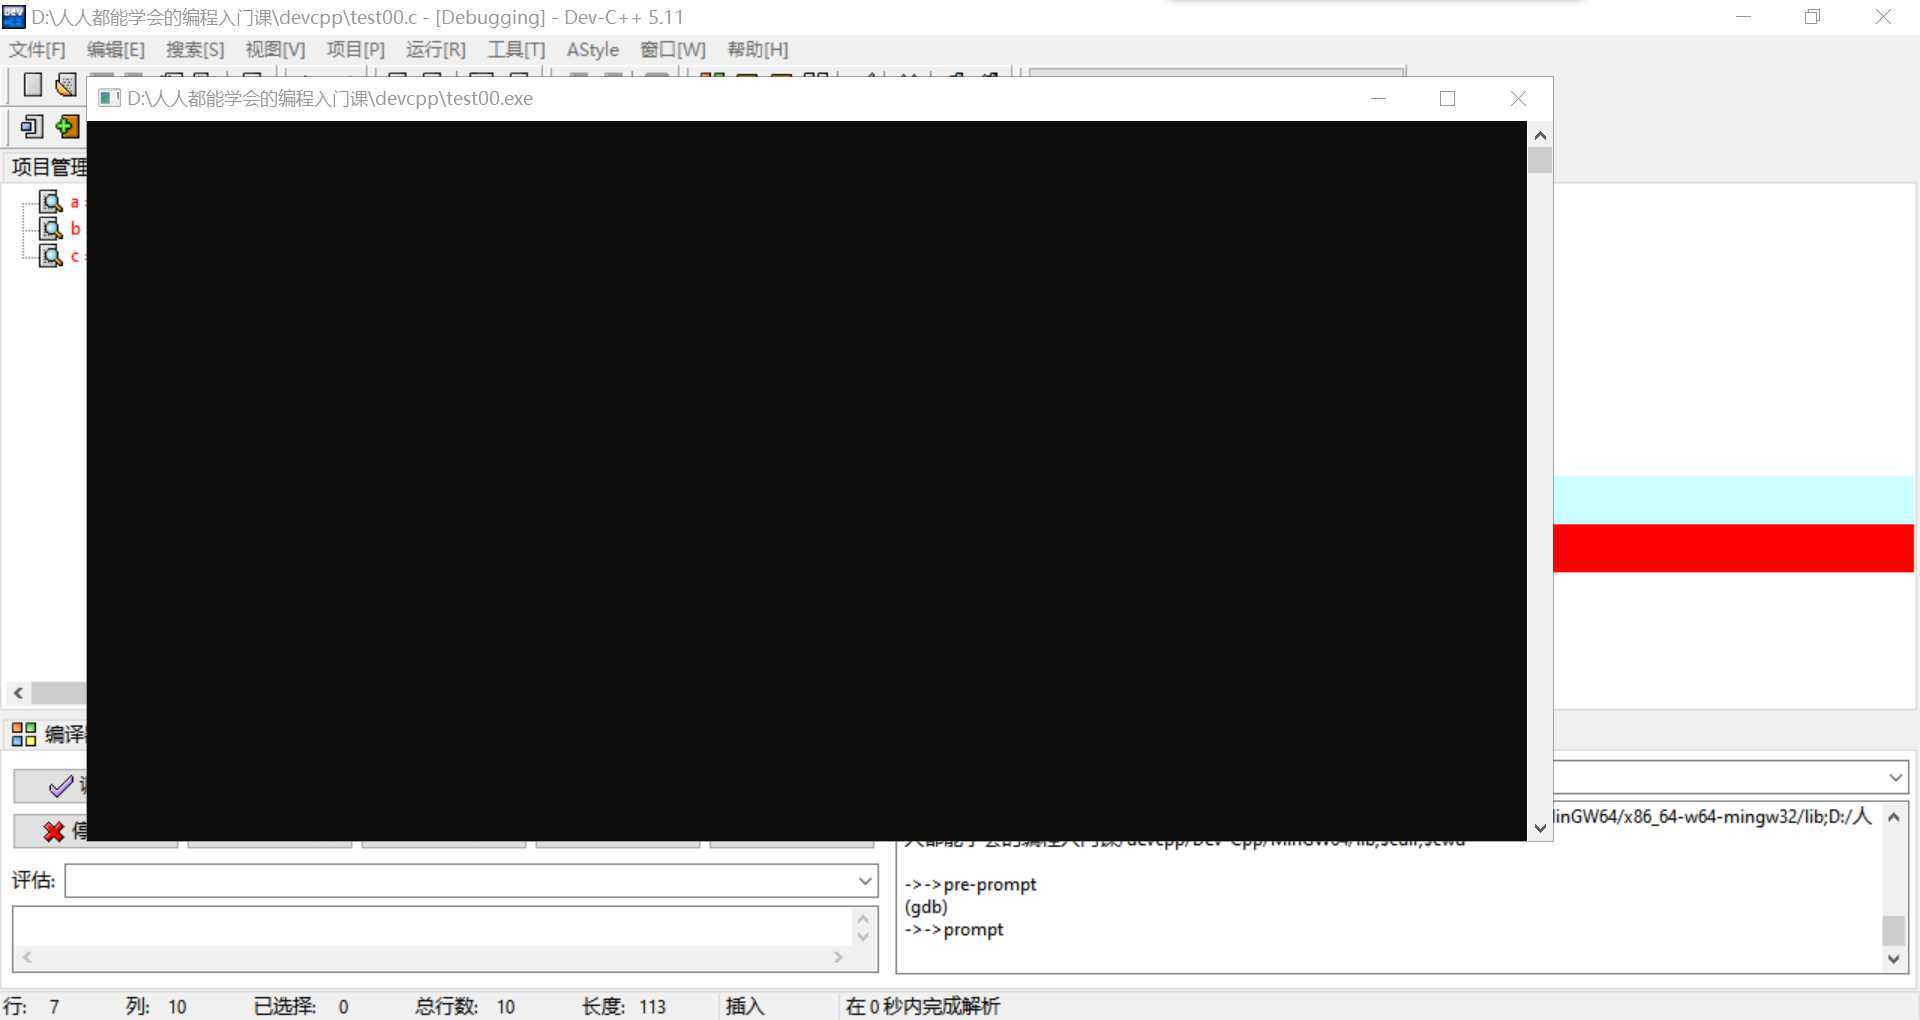Click the 项目管理 tab
The height and width of the screenshot is (1020, 1920).
point(48,167)
